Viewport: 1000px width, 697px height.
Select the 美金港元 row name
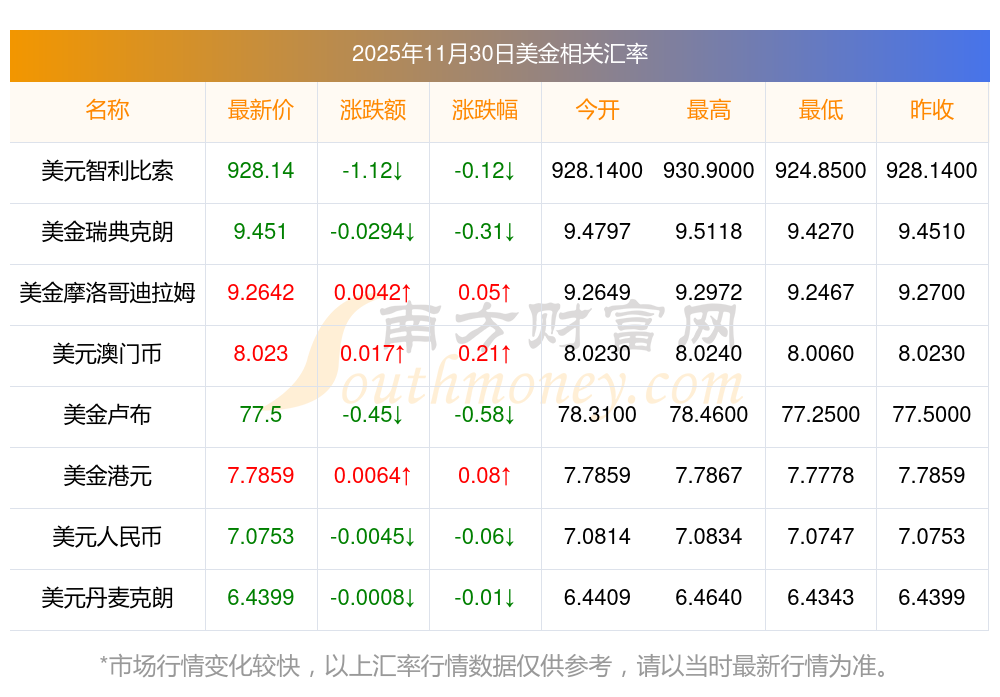(107, 476)
